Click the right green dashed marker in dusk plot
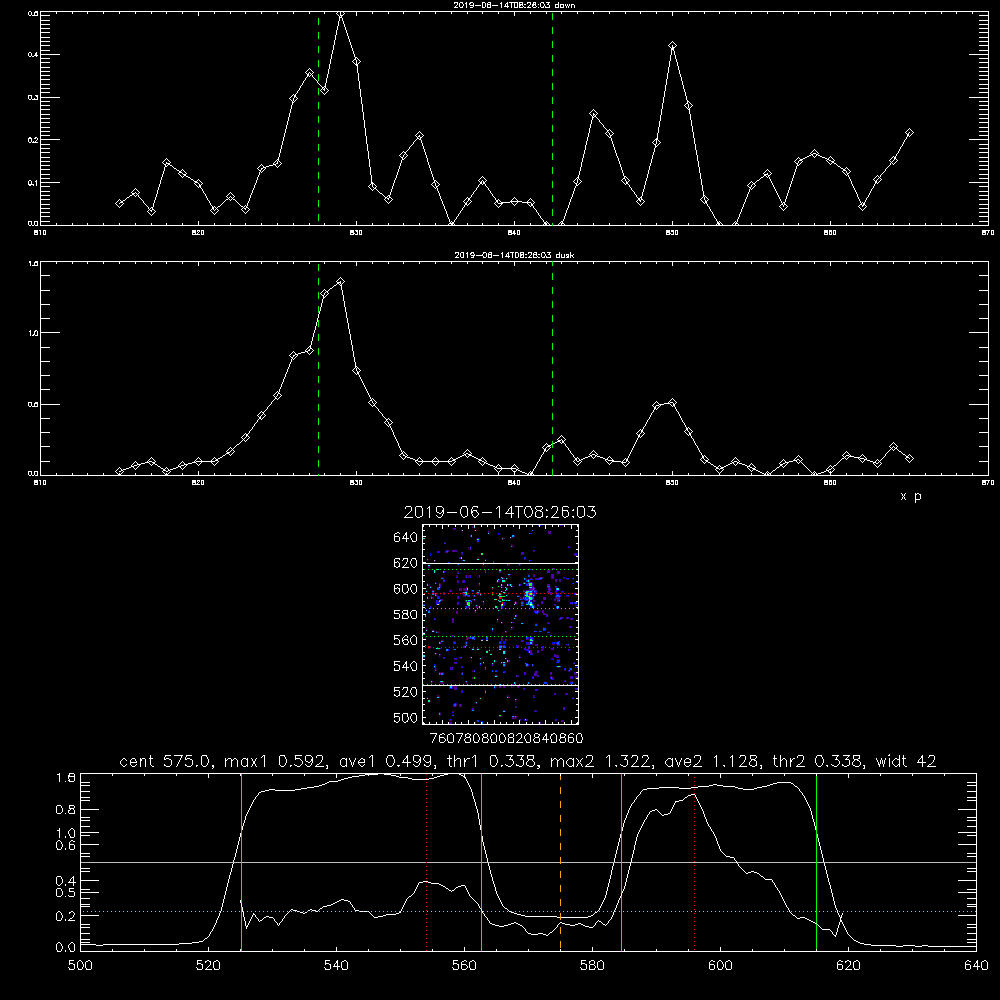 tap(552, 368)
